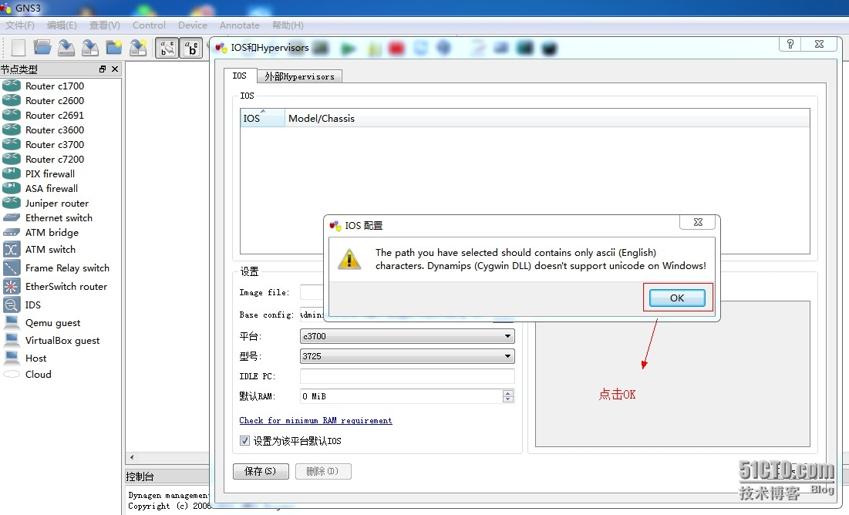Click the Base config input field
The image size is (849, 515).
[x=312, y=314]
